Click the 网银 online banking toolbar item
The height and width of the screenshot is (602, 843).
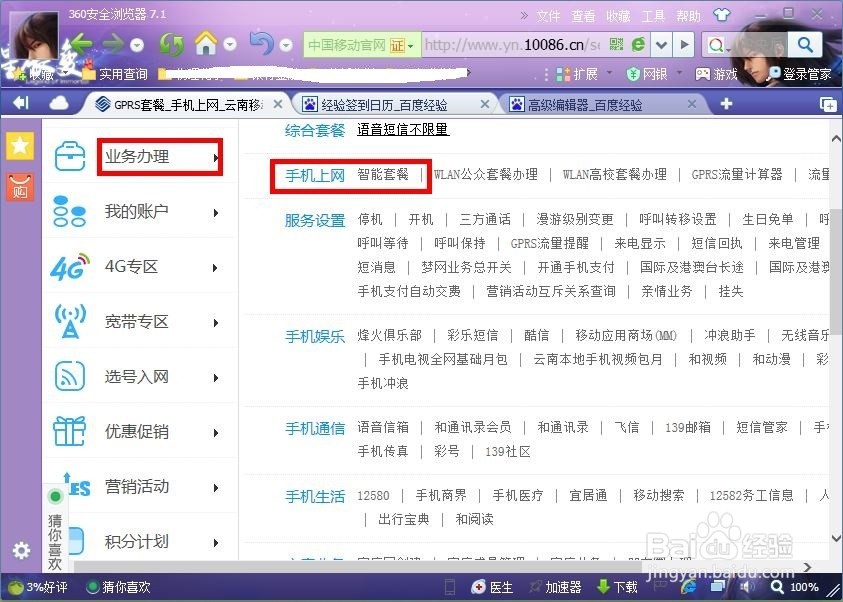tap(647, 74)
